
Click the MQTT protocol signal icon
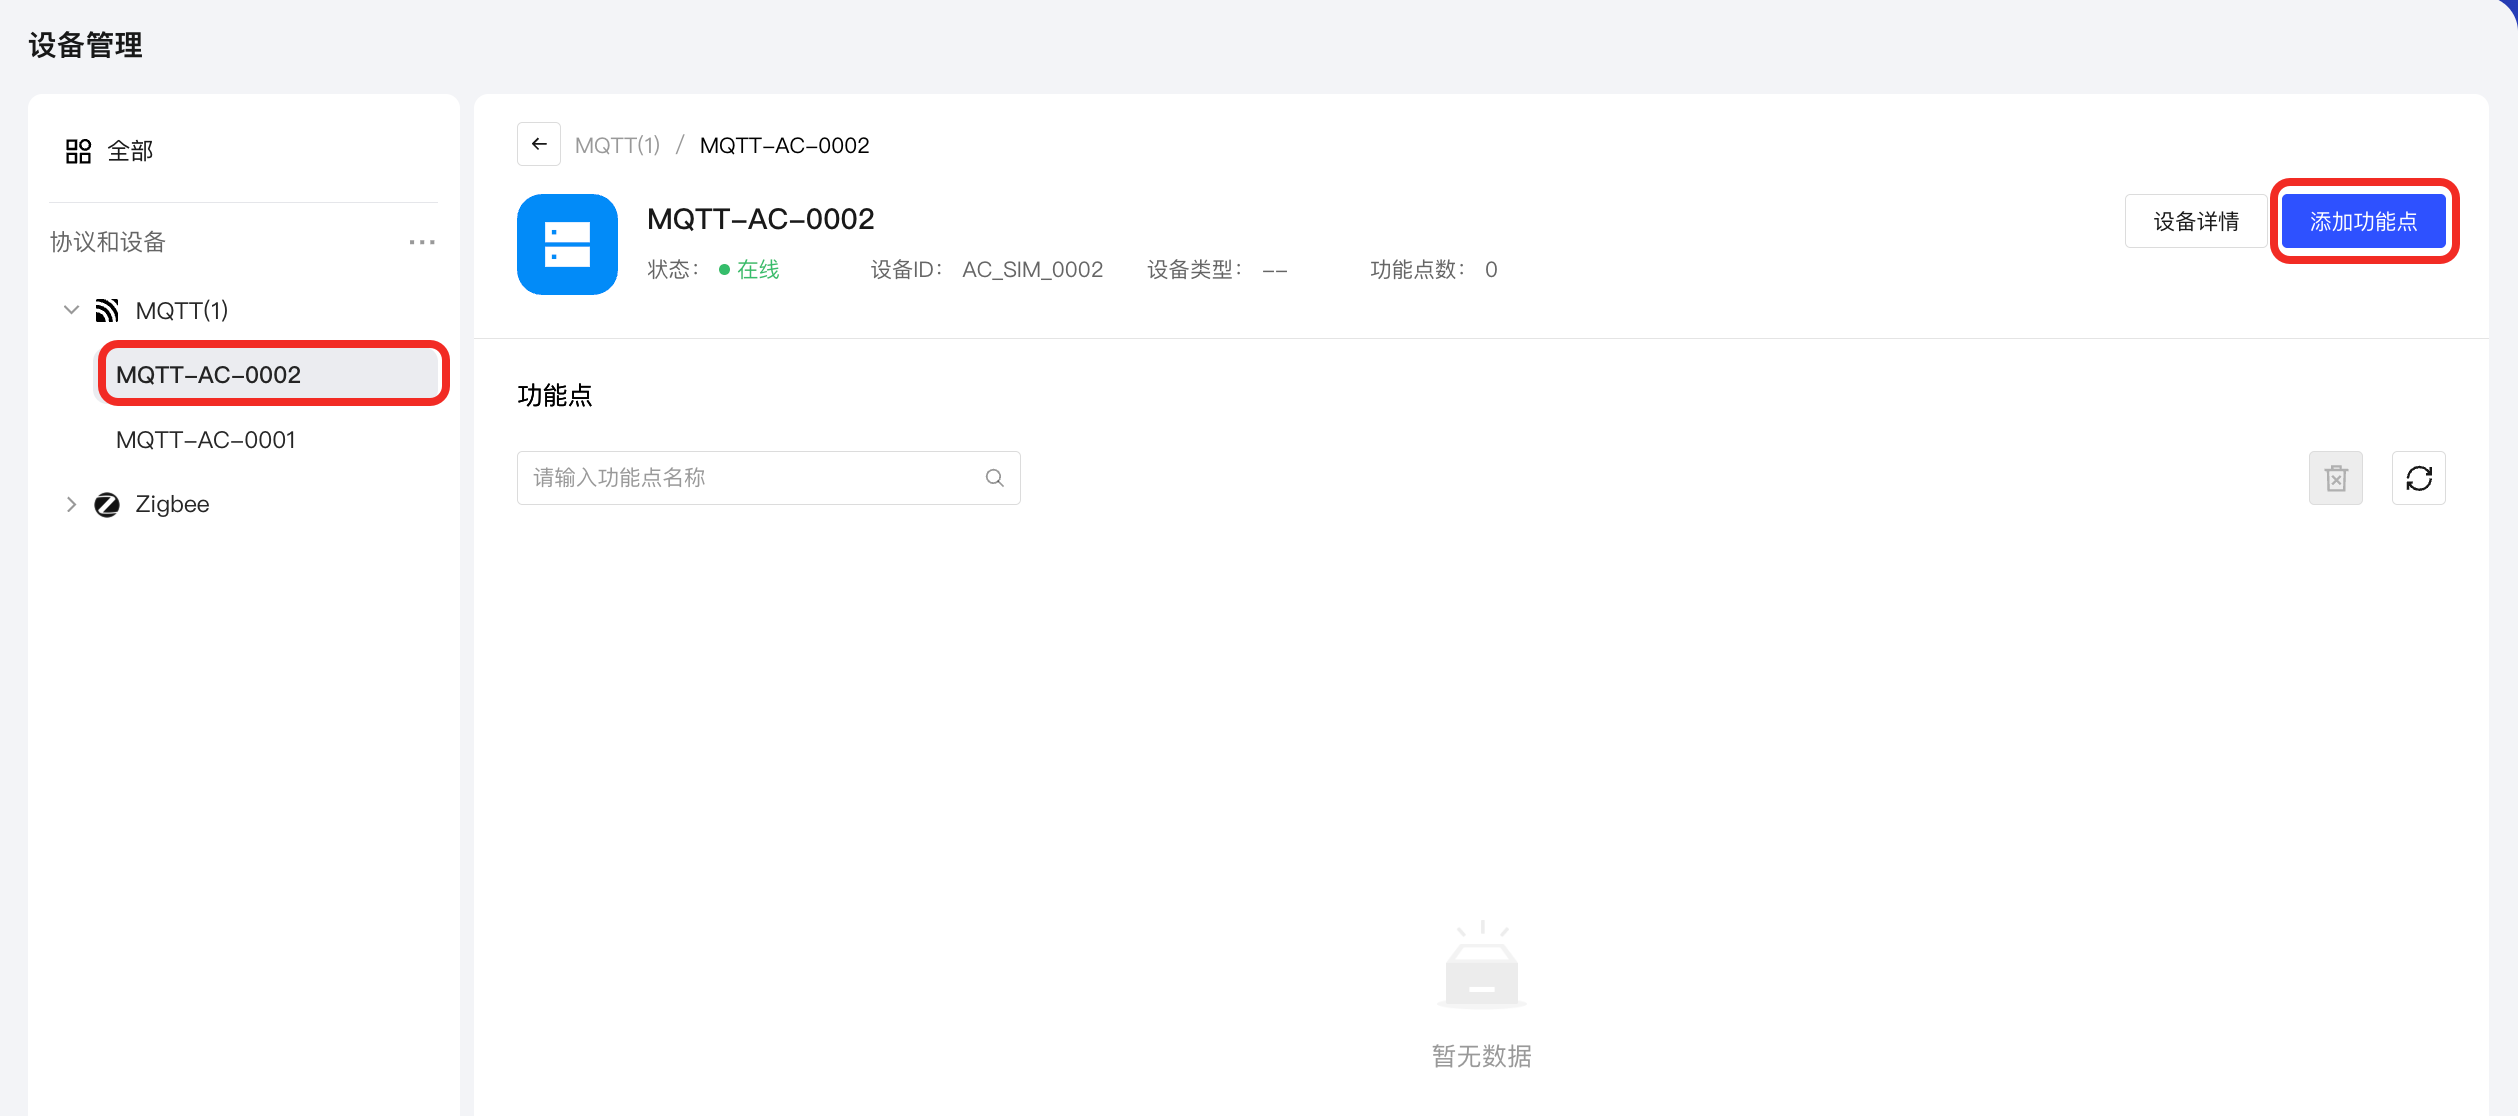point(107,311)
